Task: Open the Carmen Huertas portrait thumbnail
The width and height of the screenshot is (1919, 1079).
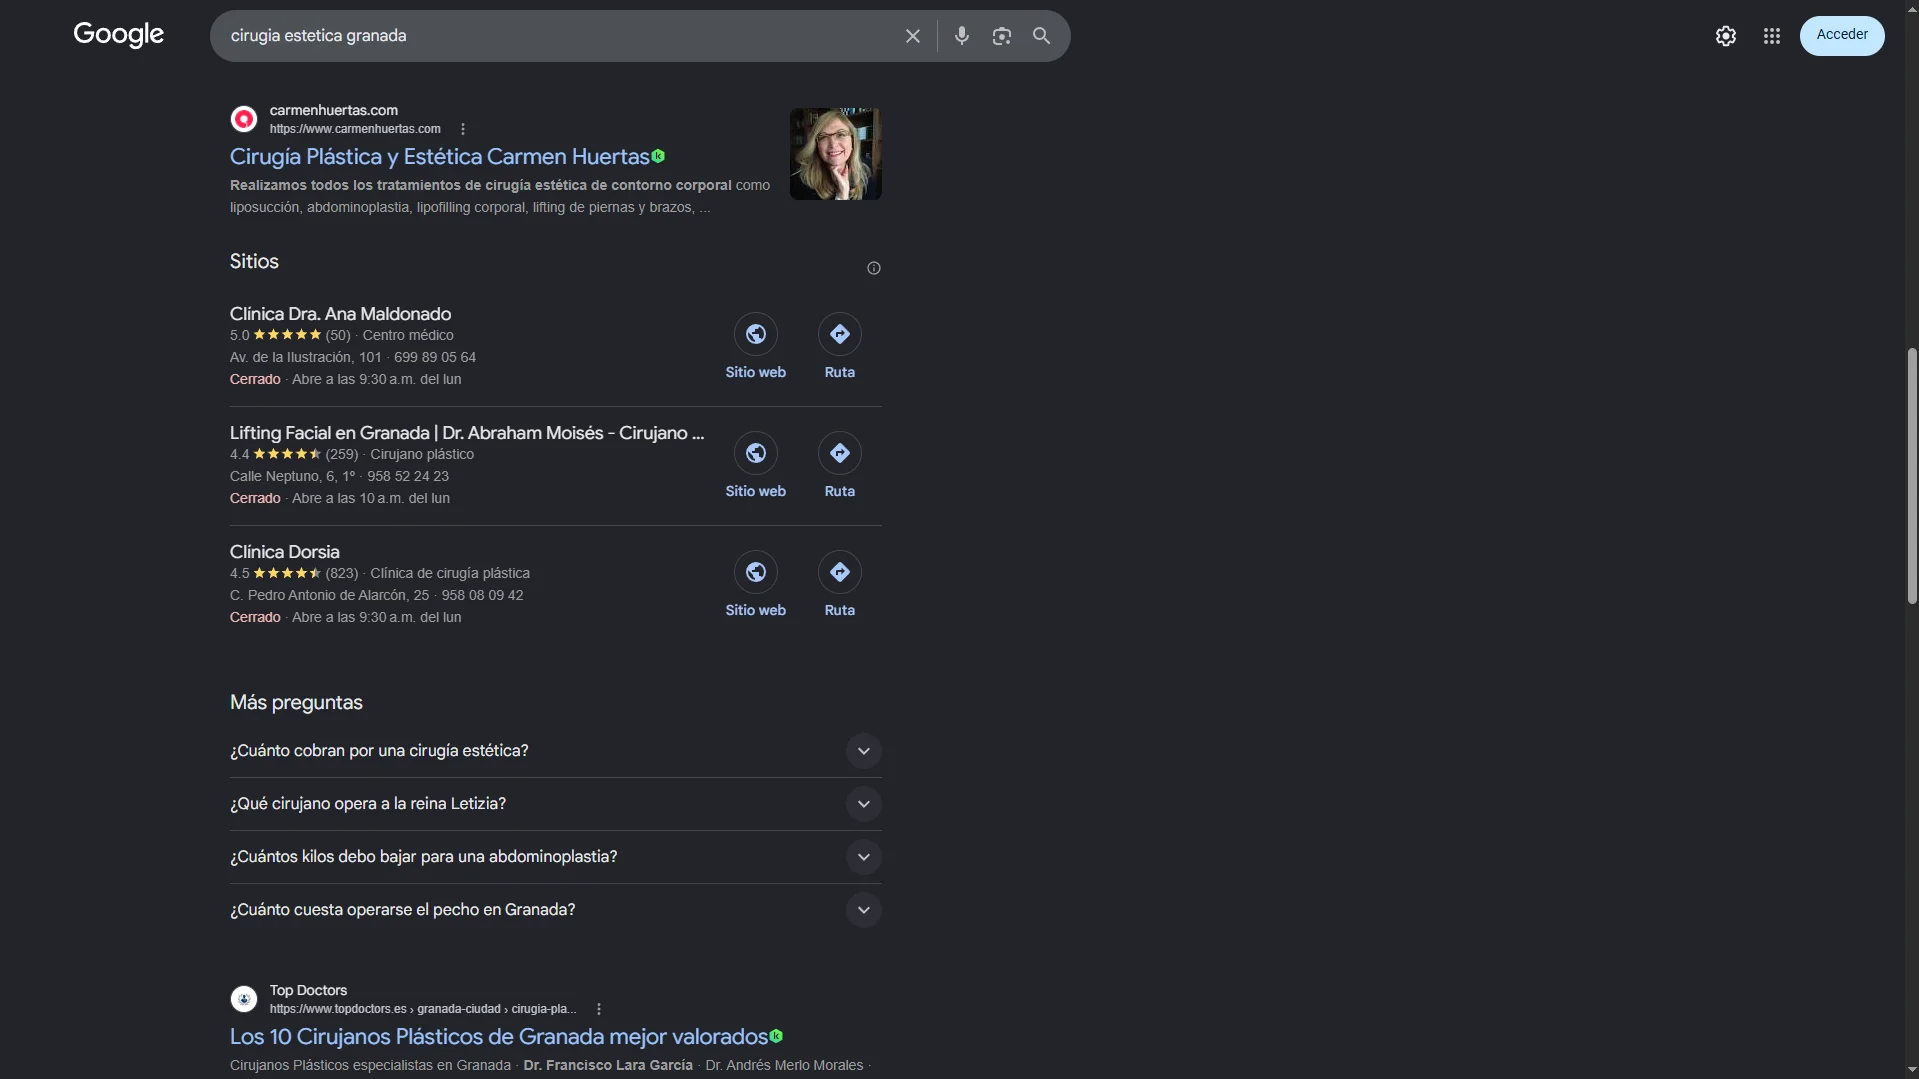Action: pyautogui.click(x=835, y=154)
